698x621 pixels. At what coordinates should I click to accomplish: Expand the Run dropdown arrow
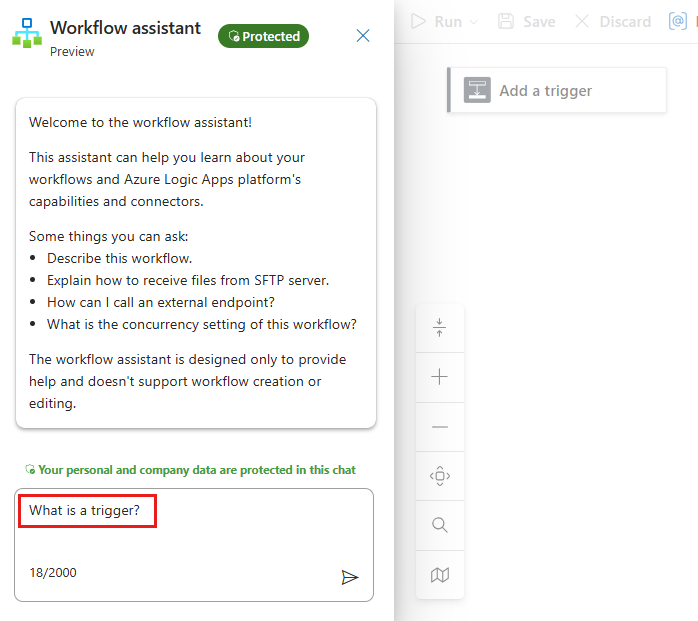click(473, 22)
